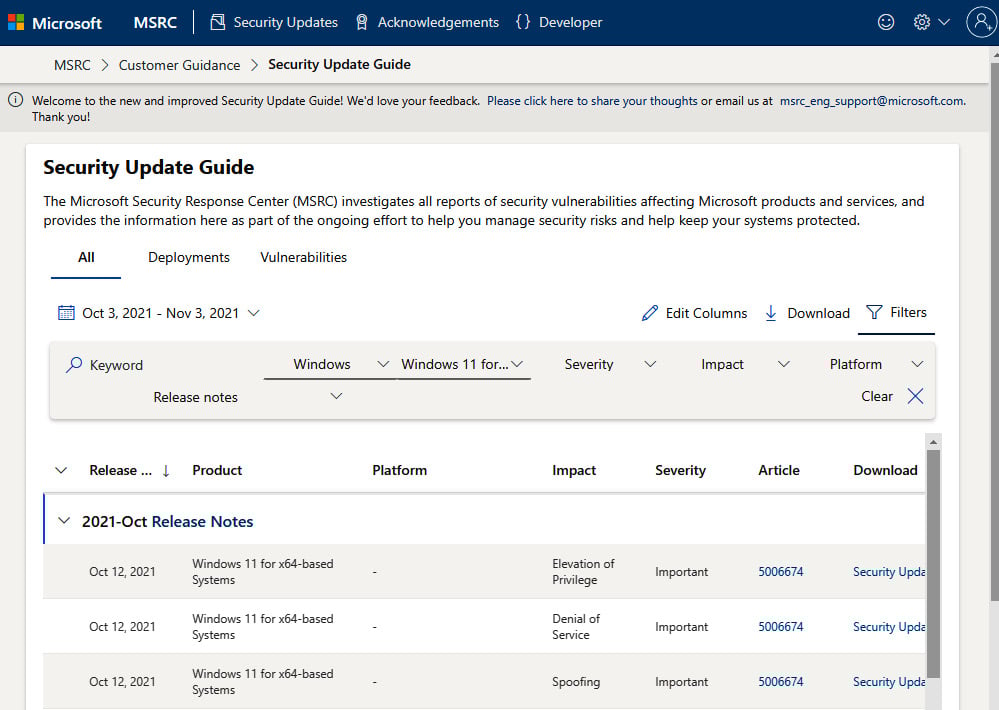Click the Severity column header
The image size is (999, 710).
click(680, 470)
